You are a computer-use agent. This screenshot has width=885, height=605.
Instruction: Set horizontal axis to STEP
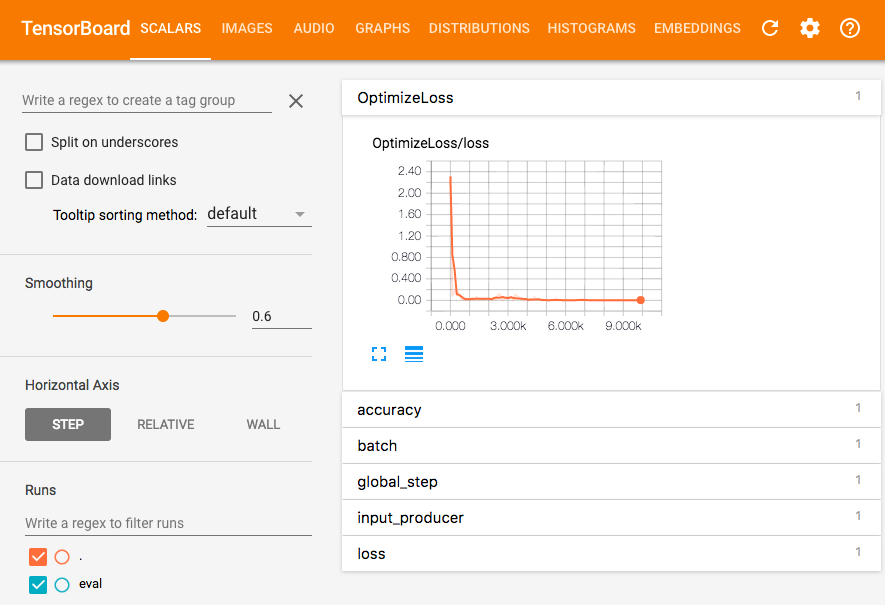click(68, 424)
